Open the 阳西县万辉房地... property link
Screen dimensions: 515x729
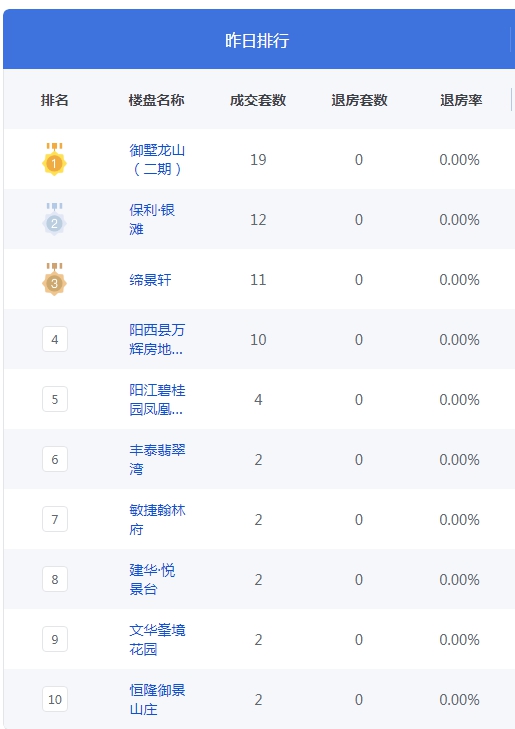[x=157, y=339]
